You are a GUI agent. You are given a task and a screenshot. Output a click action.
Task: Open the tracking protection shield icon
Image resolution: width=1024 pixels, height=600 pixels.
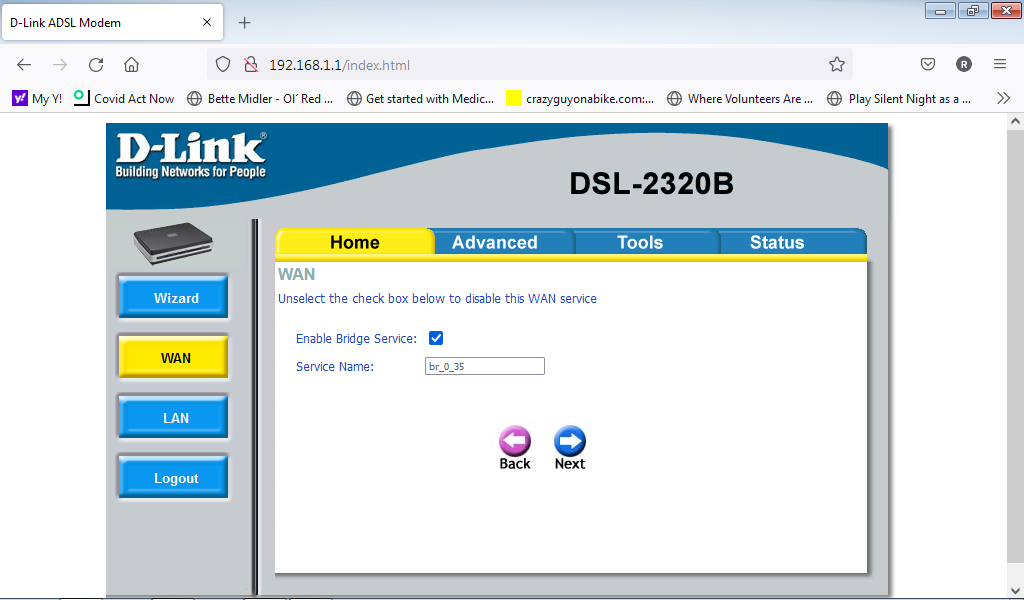point(223,65)
